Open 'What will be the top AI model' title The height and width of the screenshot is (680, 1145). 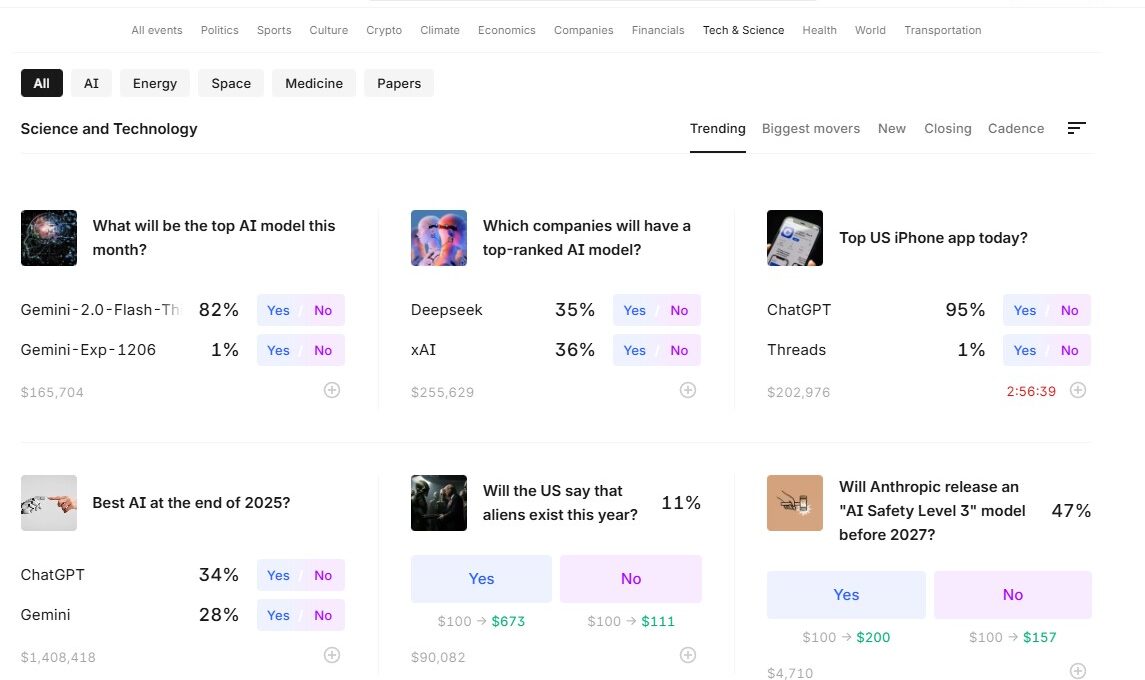tap(214, 238)
